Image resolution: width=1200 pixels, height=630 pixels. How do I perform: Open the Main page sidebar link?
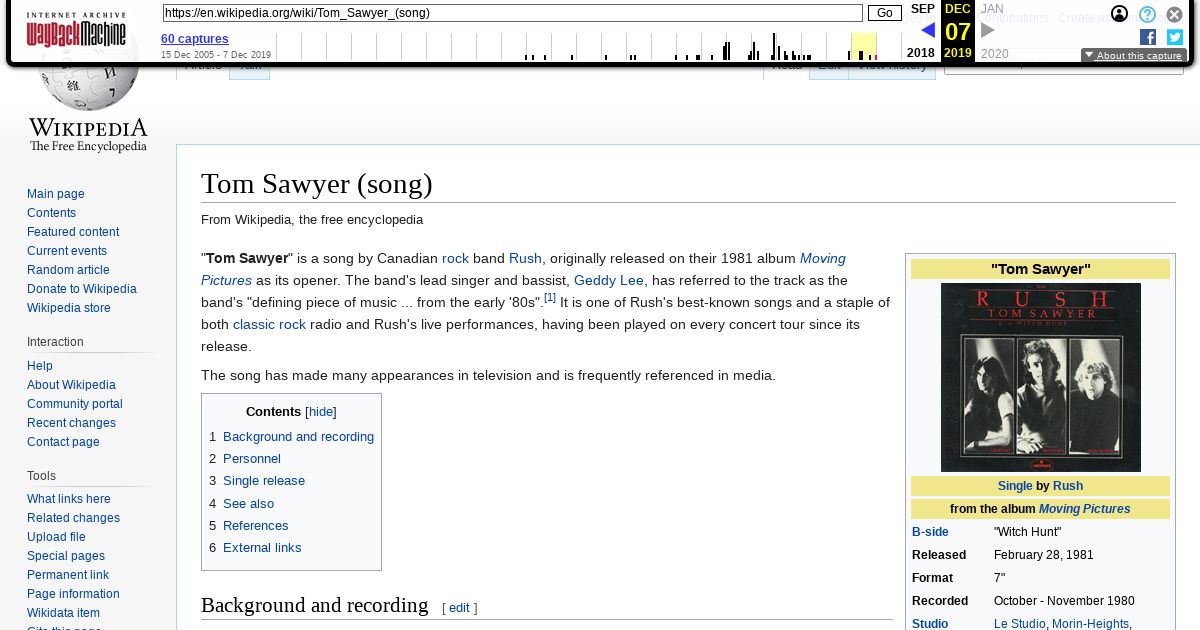(56, 194)
